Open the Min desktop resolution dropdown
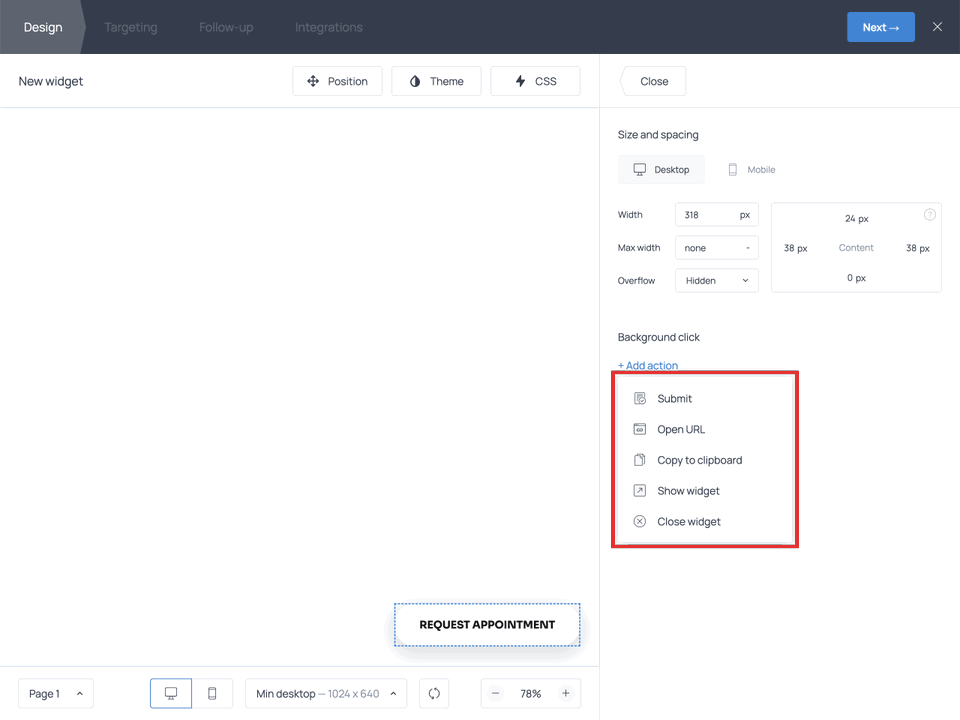This screenshot has width=960, height=720. pos(326,694)
